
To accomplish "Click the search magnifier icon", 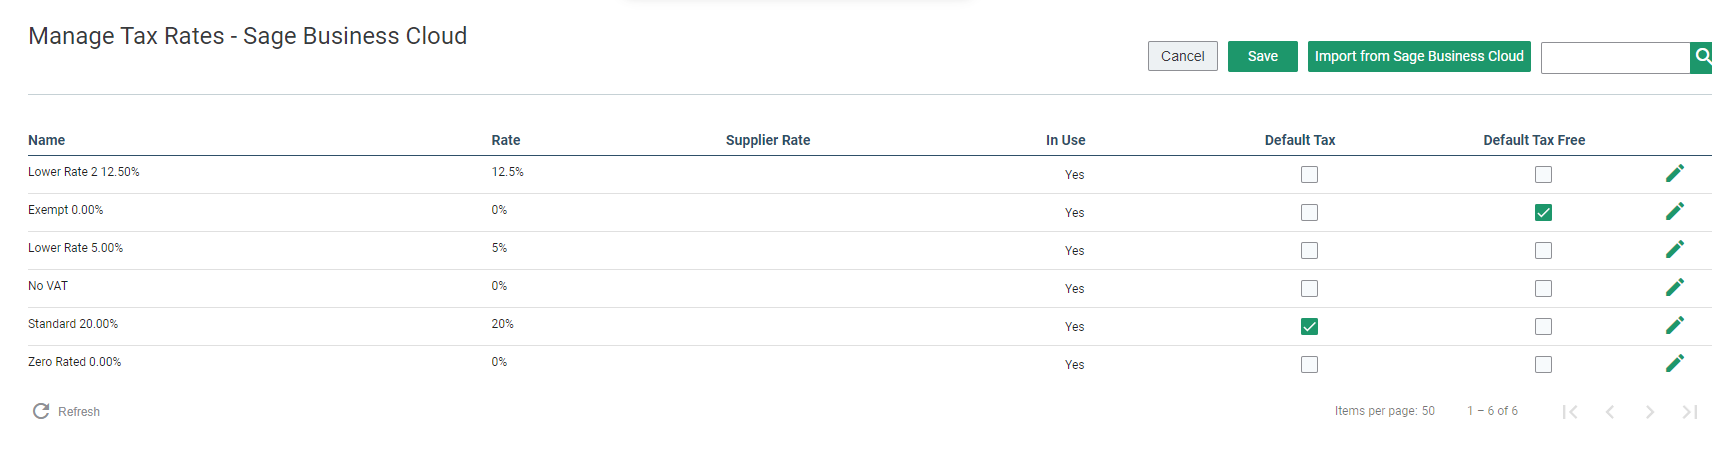I will (x=1702, y=57).
